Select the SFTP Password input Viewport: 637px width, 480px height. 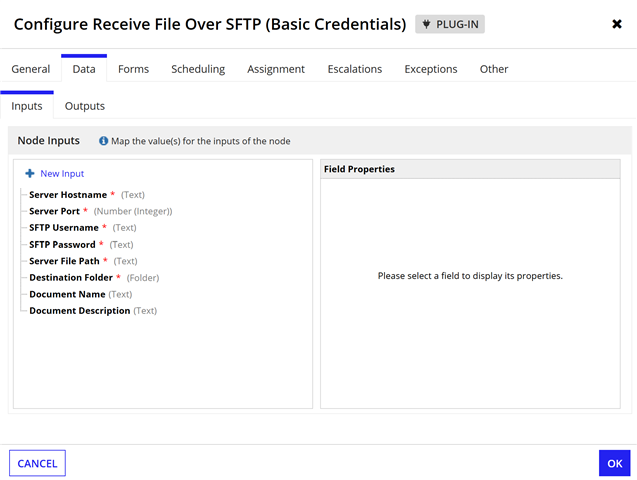[x=62, y=244]
